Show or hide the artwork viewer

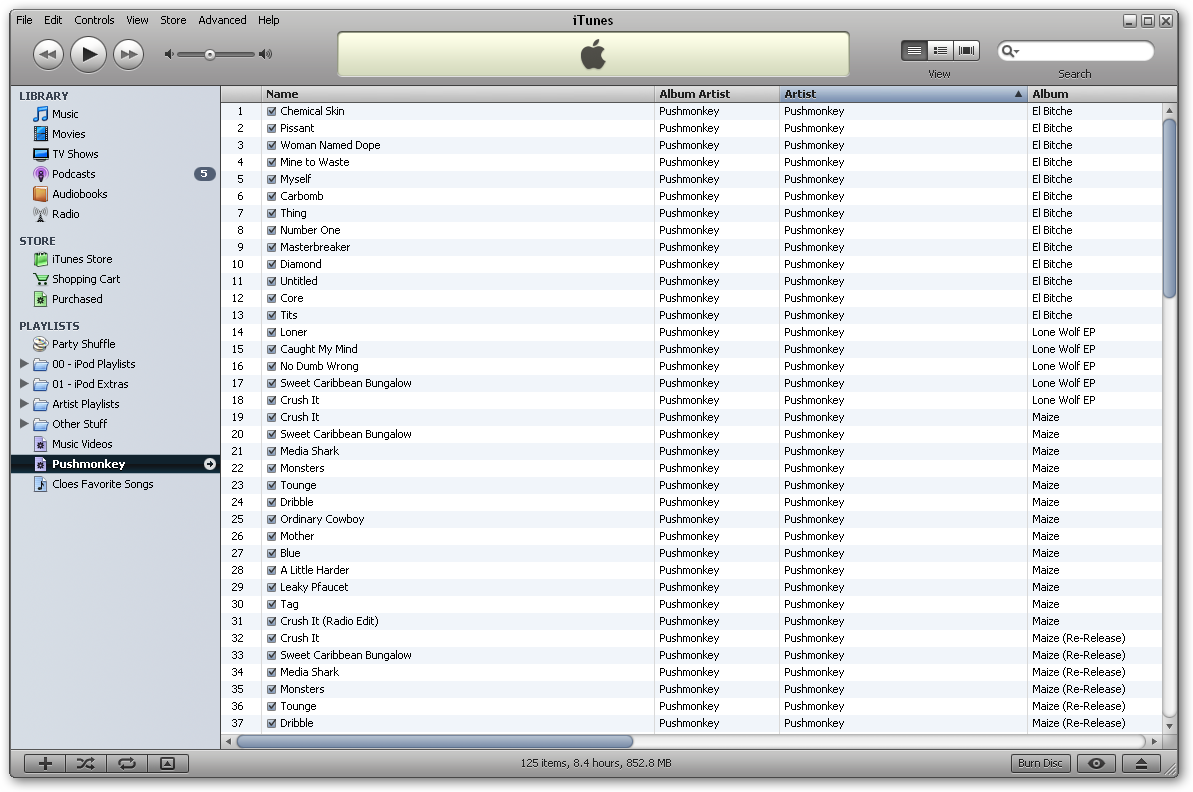168,763
